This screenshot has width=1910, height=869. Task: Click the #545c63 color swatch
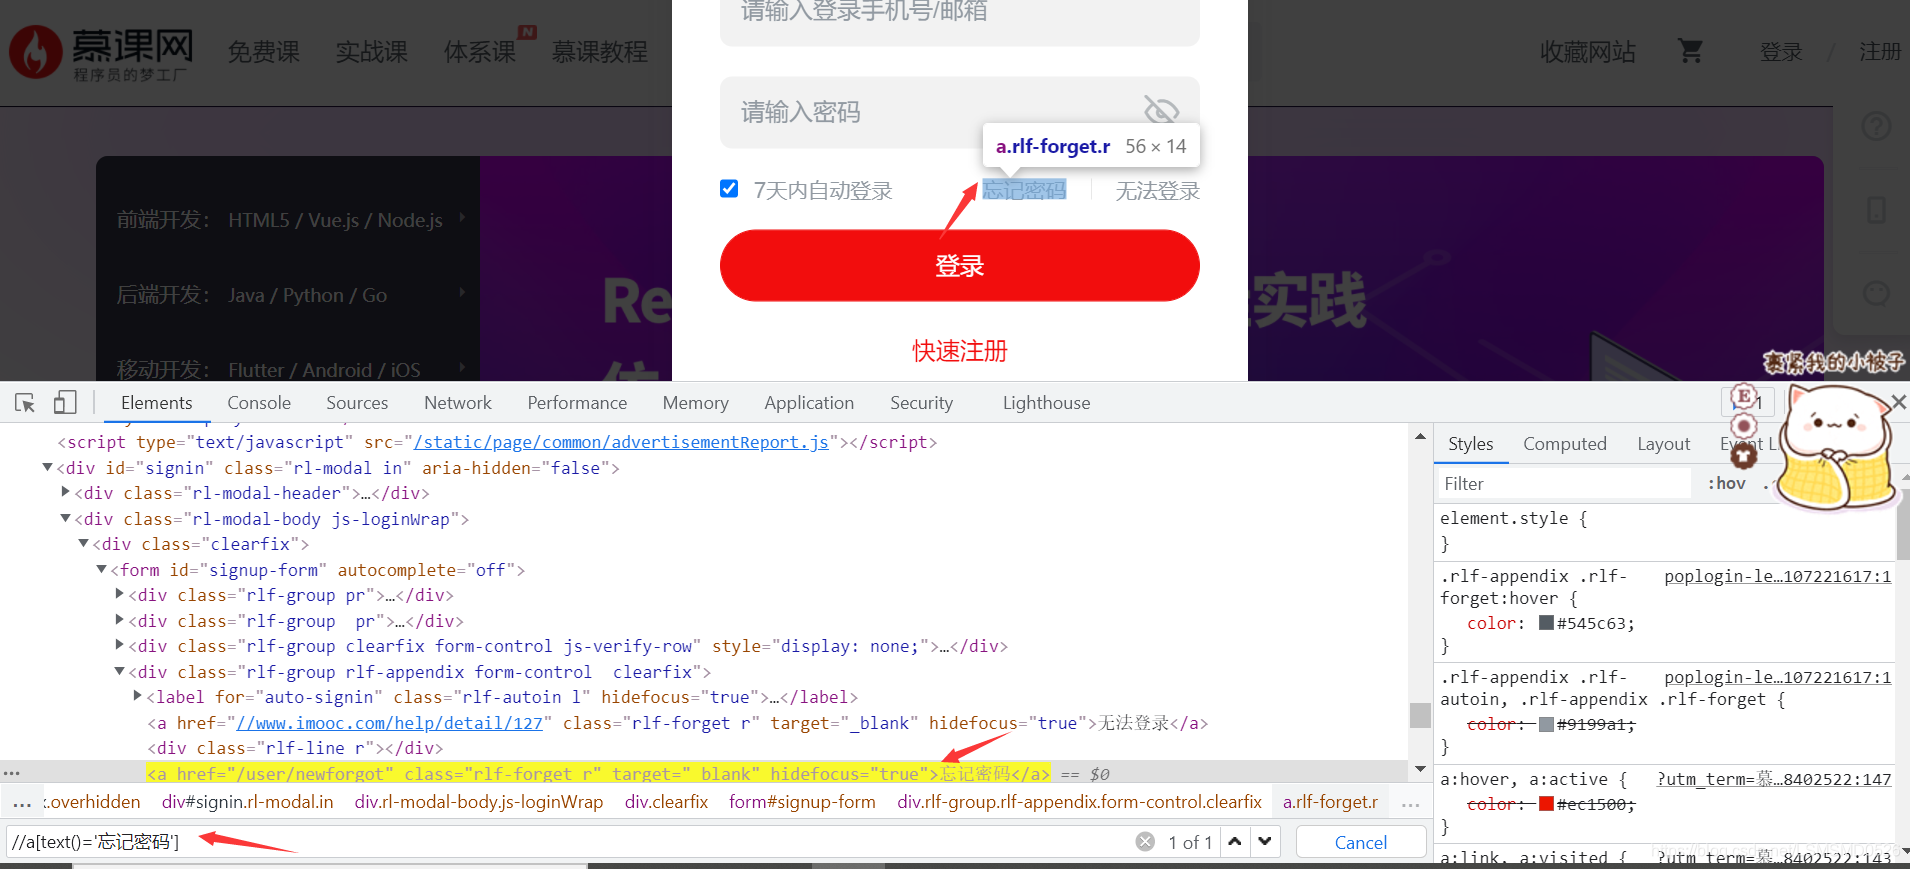coord(1546,623)
